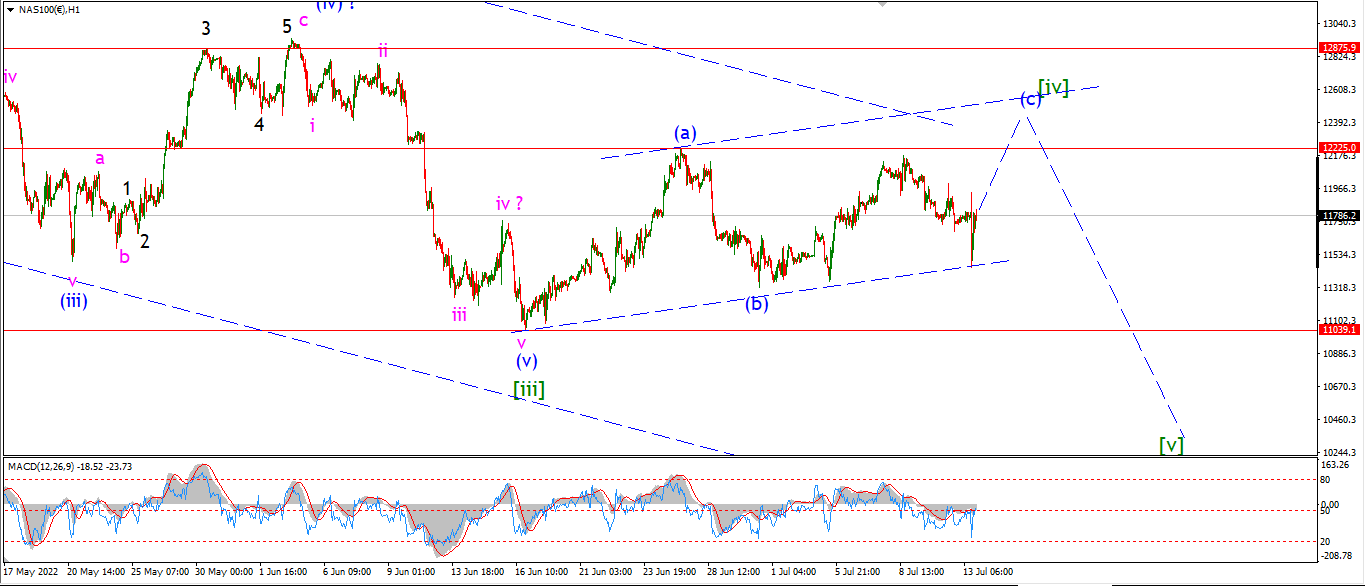The width and height of the screenshot is (1365, 586).
Task: Select the blue (c) wave label
Action: tap(1031, 99)
